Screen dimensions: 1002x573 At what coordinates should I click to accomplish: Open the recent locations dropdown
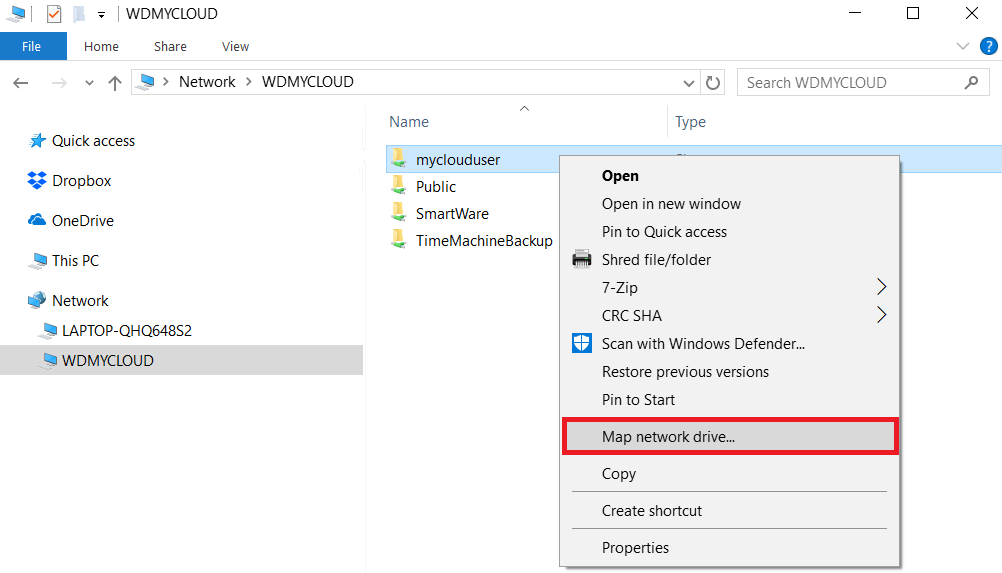(x=89, y=83)
